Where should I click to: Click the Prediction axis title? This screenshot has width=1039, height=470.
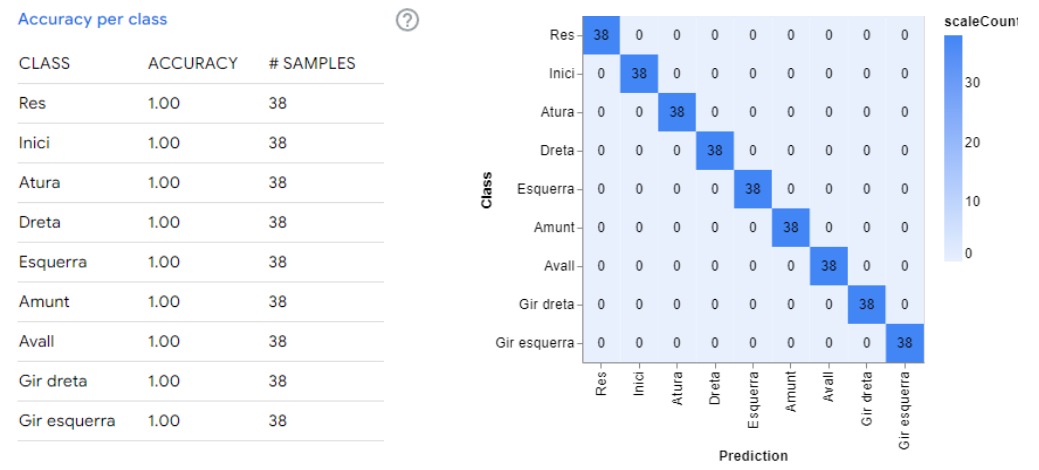pyautogui.click(x=753, y=455)
